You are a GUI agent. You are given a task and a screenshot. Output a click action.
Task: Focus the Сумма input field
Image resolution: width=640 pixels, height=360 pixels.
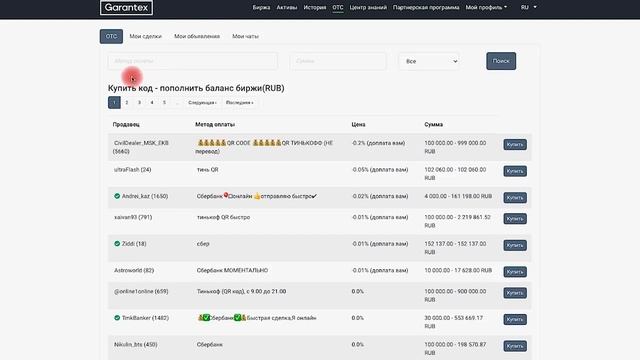(338, 61)
